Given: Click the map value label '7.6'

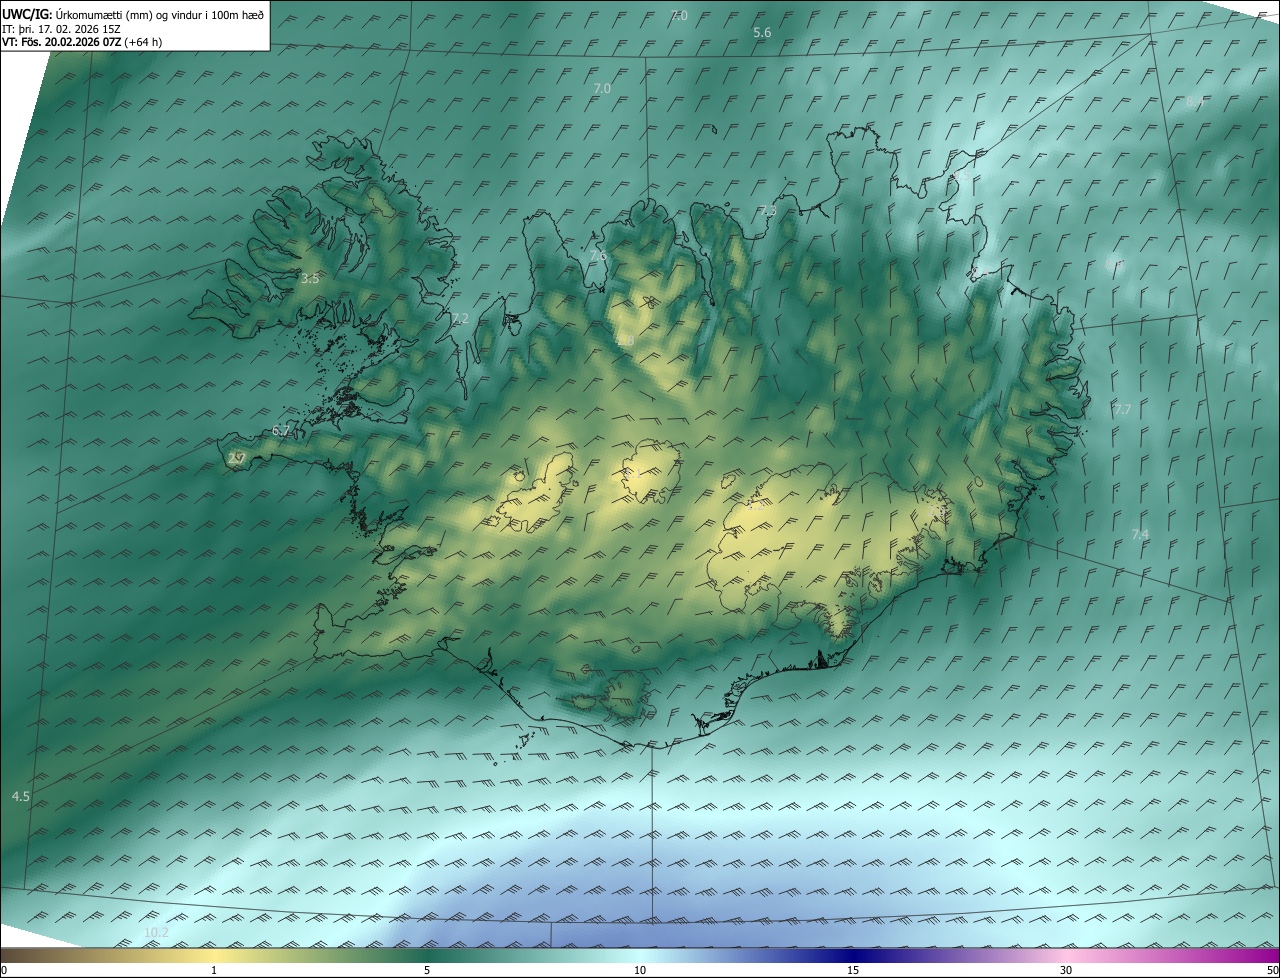Looking at the screenshot, I should 598,256.
